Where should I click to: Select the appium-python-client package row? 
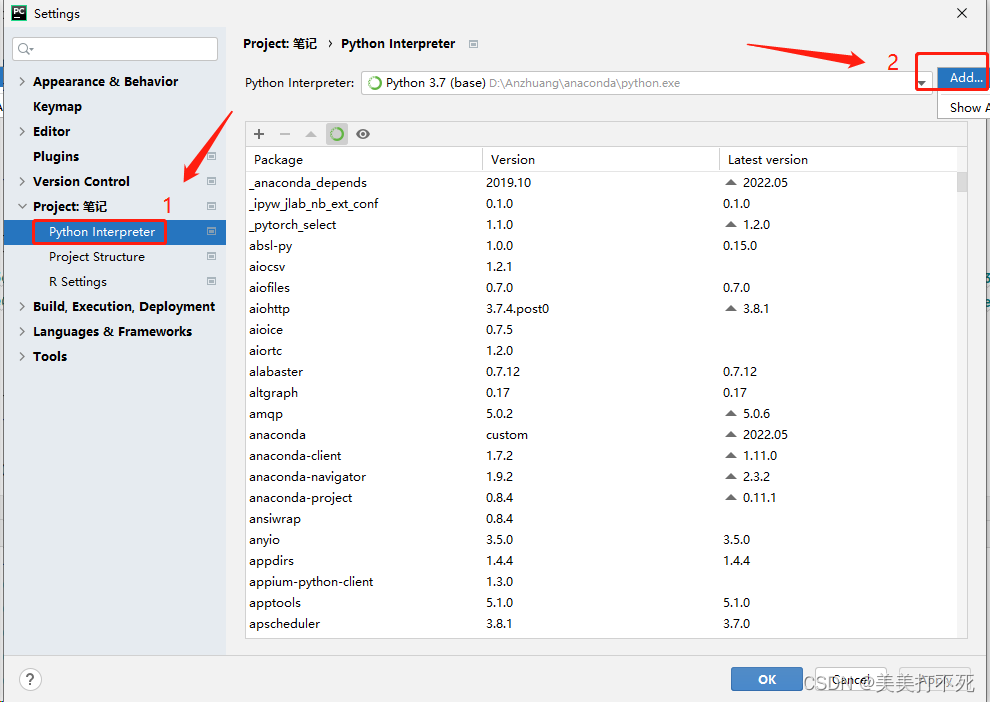point(601,581)
